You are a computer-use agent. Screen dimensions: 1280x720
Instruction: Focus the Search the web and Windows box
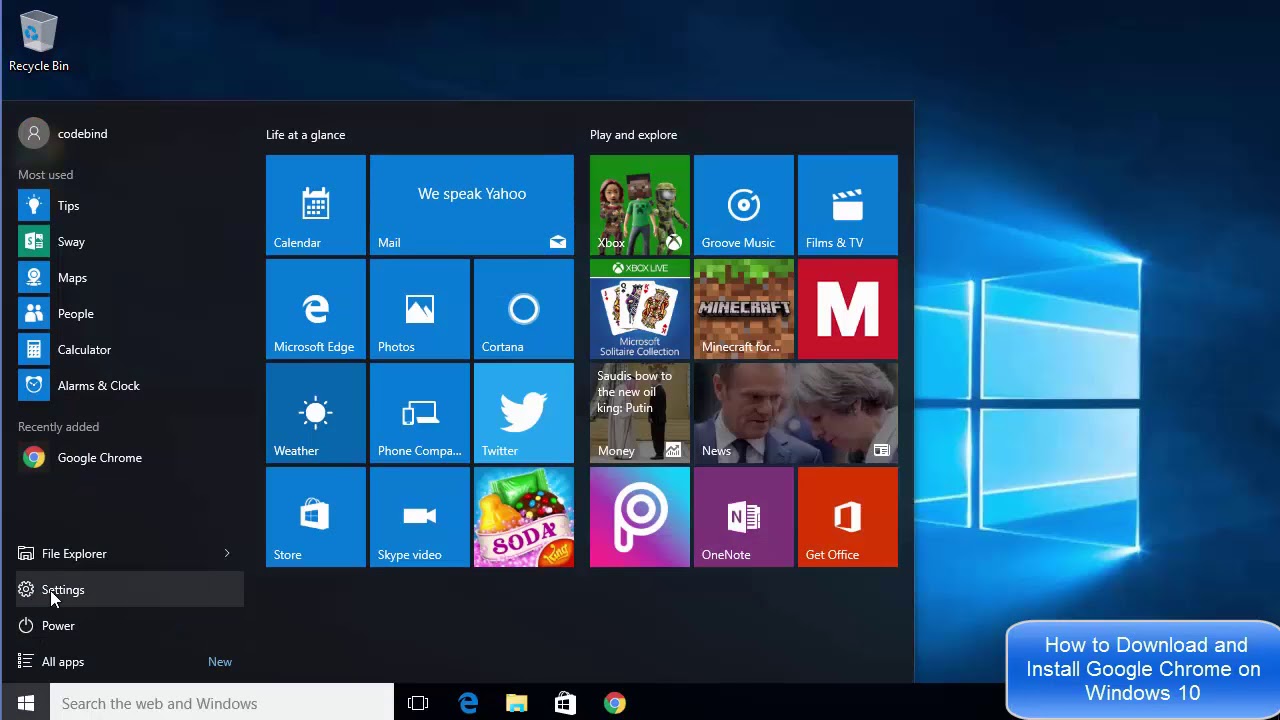(222, 703)
